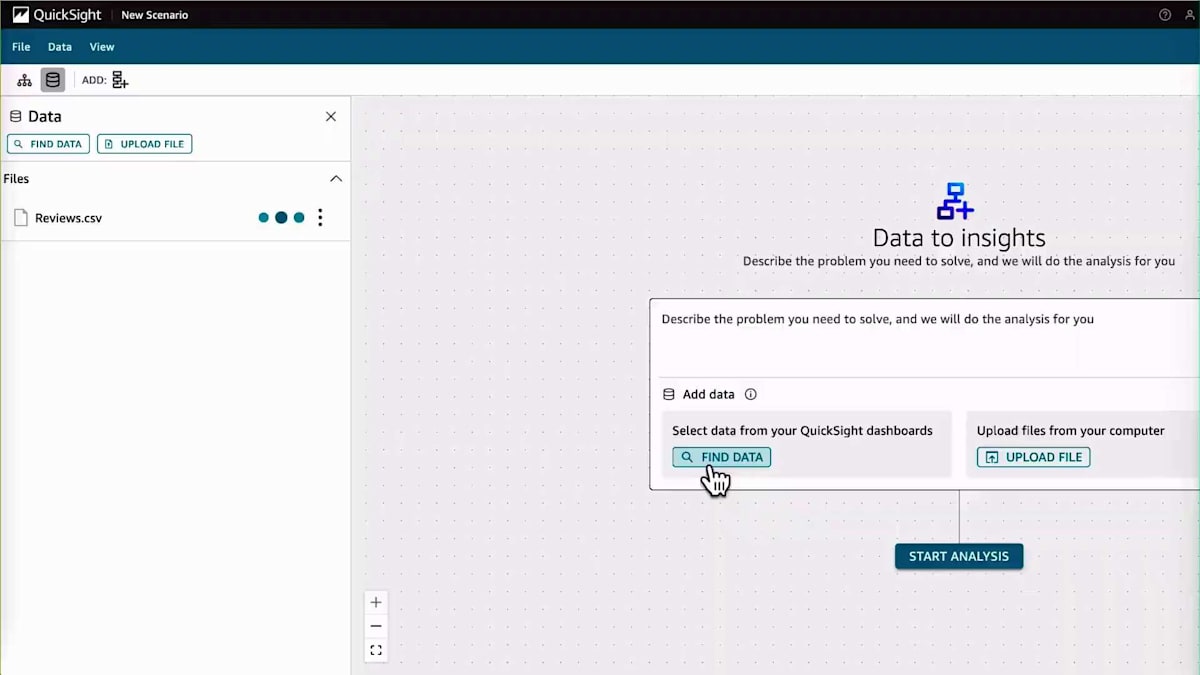Toggle the Data panel database icon
This screenshot has height=675, width=1200.
(53, 80)
